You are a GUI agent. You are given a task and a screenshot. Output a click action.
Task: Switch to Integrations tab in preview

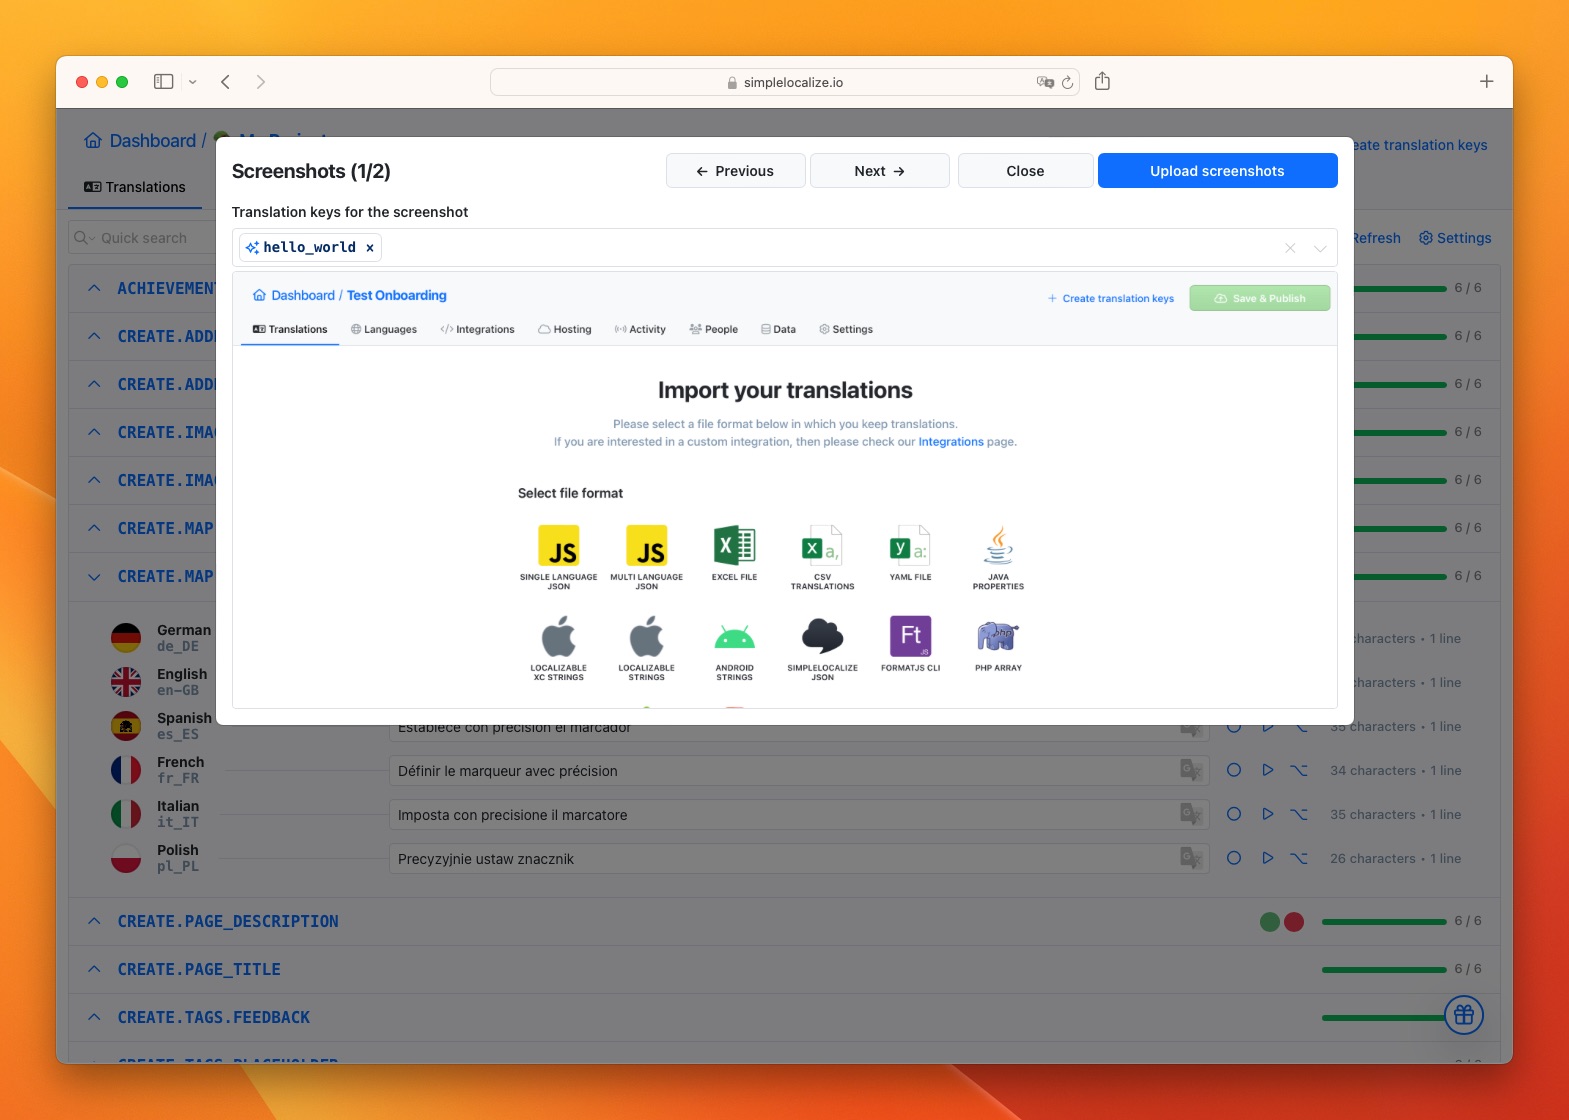477,329
